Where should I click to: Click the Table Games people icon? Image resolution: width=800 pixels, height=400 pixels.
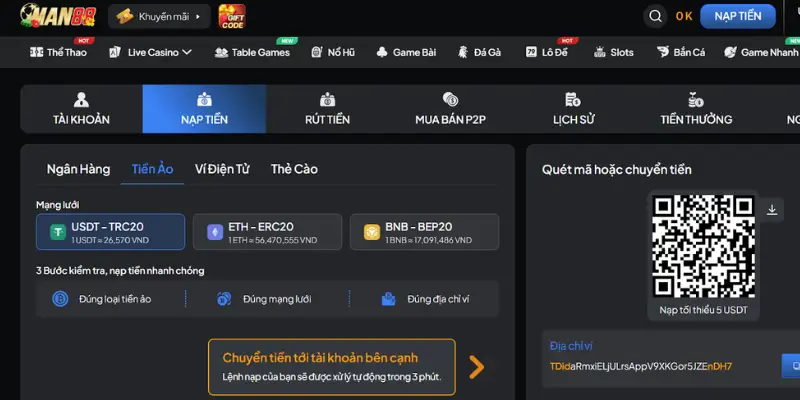[x=221, y=52]
